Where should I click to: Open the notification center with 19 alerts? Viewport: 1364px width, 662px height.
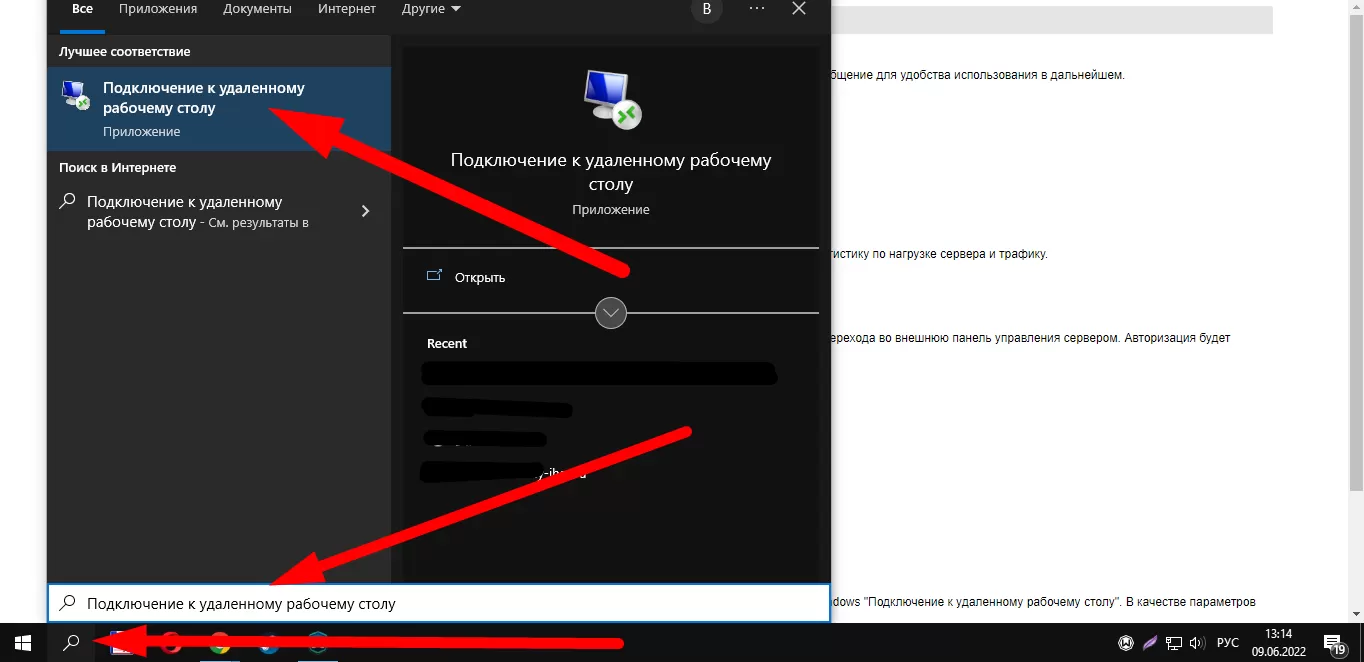(1333, 643)
